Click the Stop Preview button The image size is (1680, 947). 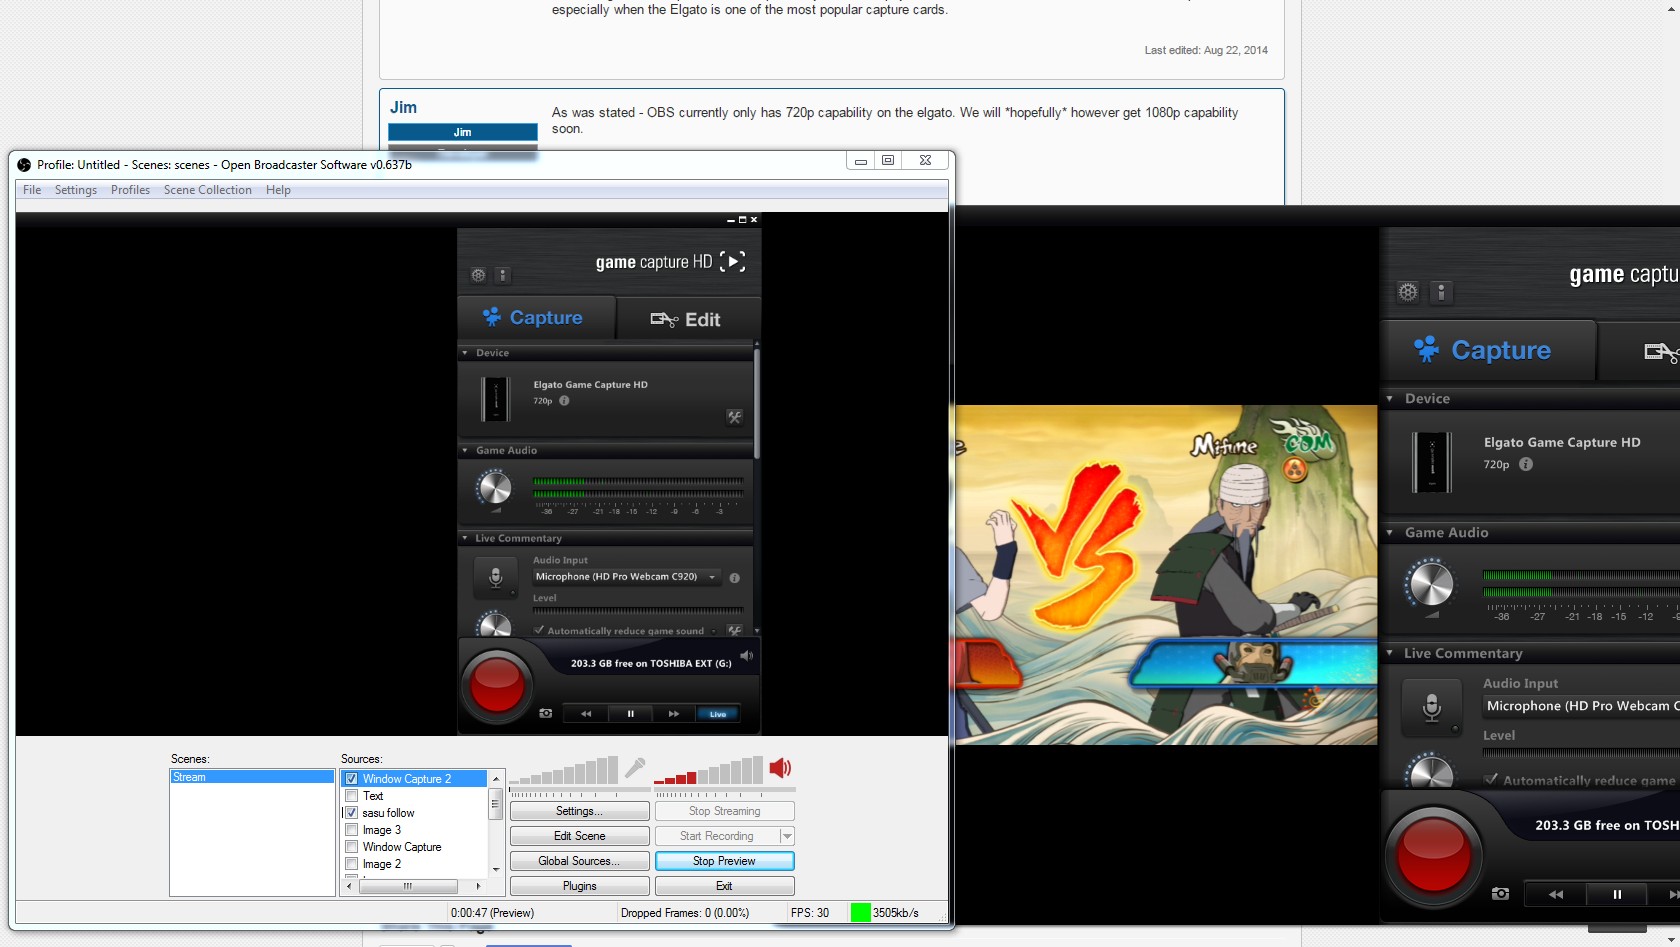tap(725, 861)
